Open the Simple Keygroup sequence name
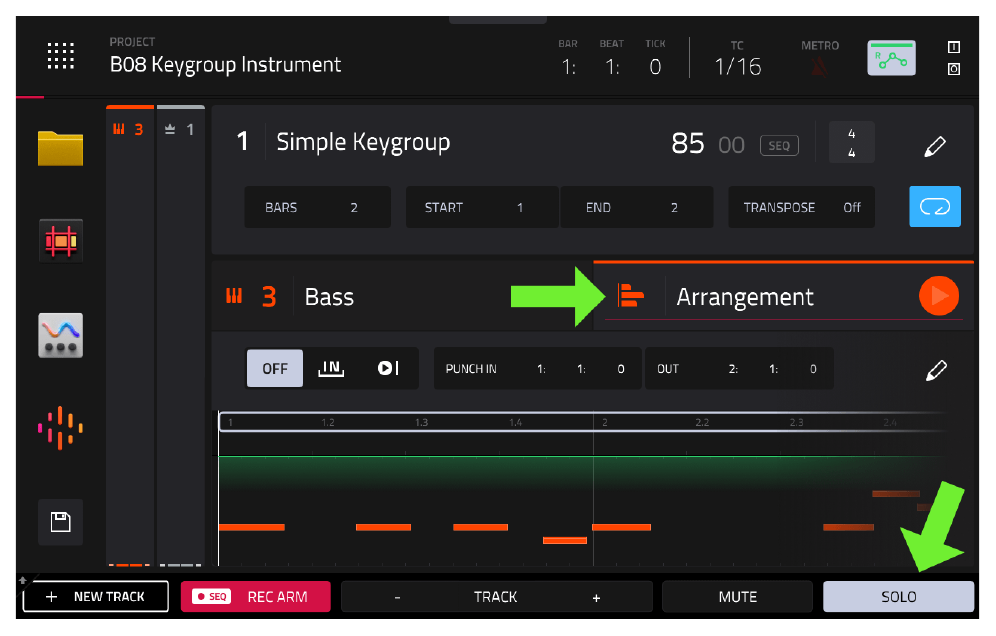The width and height of the screenshot is (996, 636). (x=363, y=142)
